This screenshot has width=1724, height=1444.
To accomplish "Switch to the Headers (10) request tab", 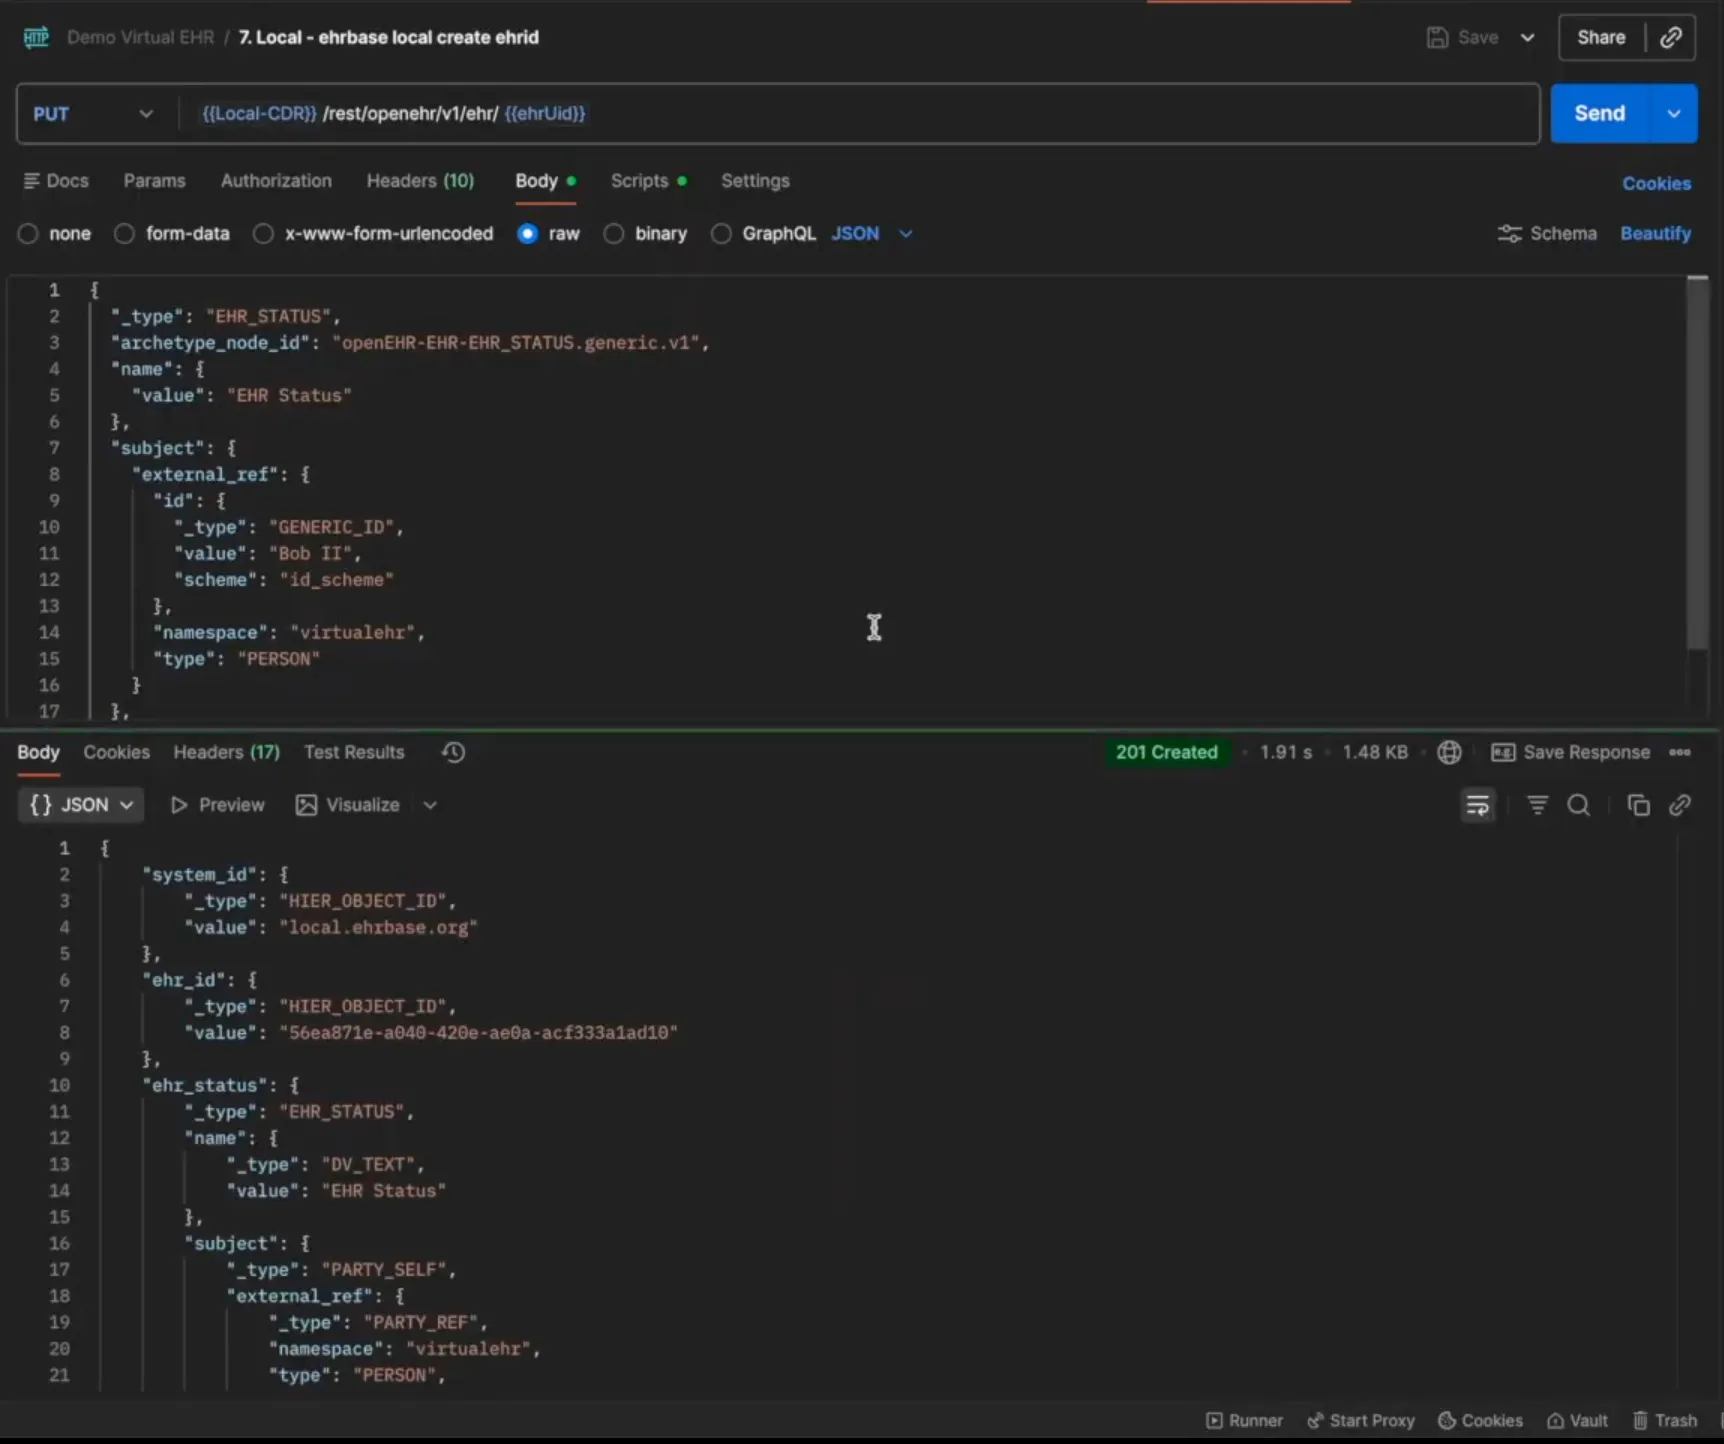I will click(x=420, y=181).
